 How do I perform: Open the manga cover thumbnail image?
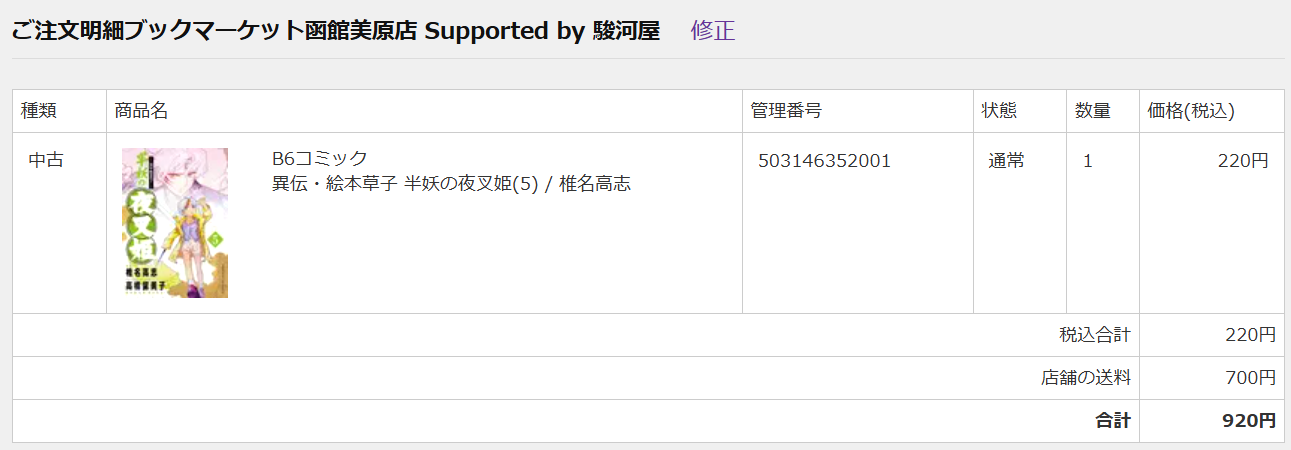pyautogui.click(x=175, y=223)
